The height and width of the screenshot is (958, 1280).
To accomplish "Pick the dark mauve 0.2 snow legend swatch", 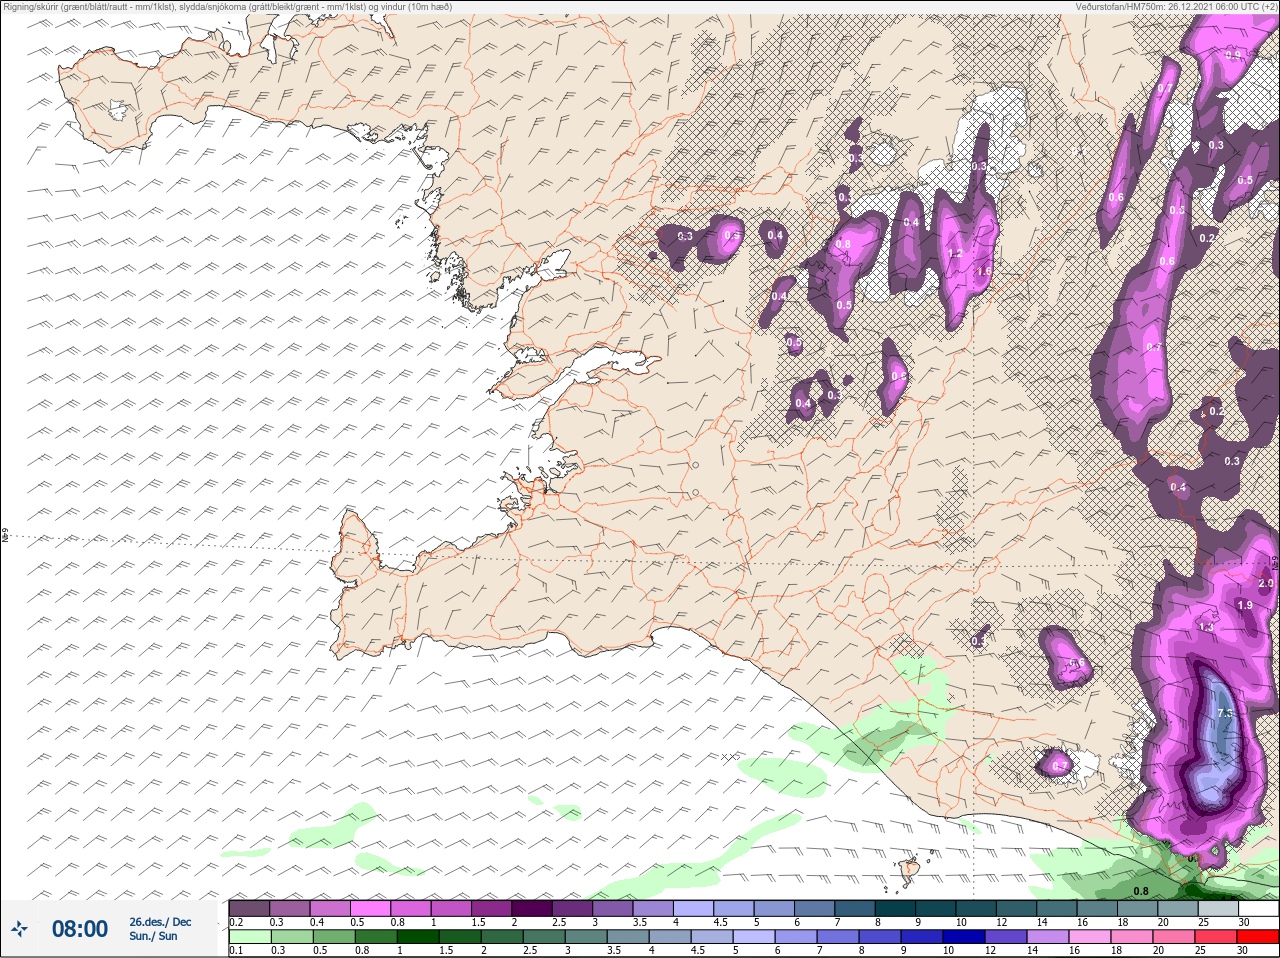I will (x=249, y=908).
